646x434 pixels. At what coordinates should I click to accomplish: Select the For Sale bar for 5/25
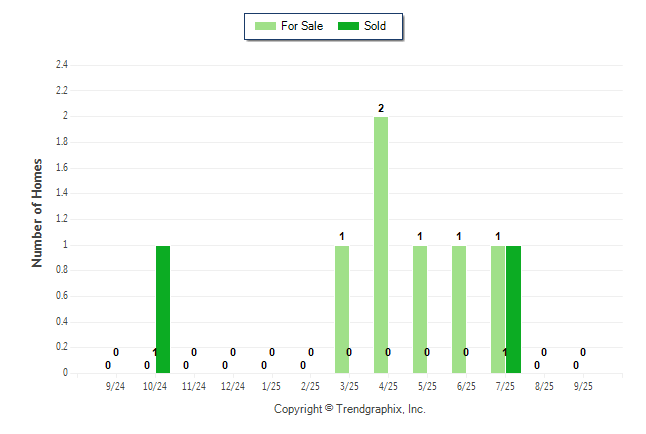tap(420, 309)
